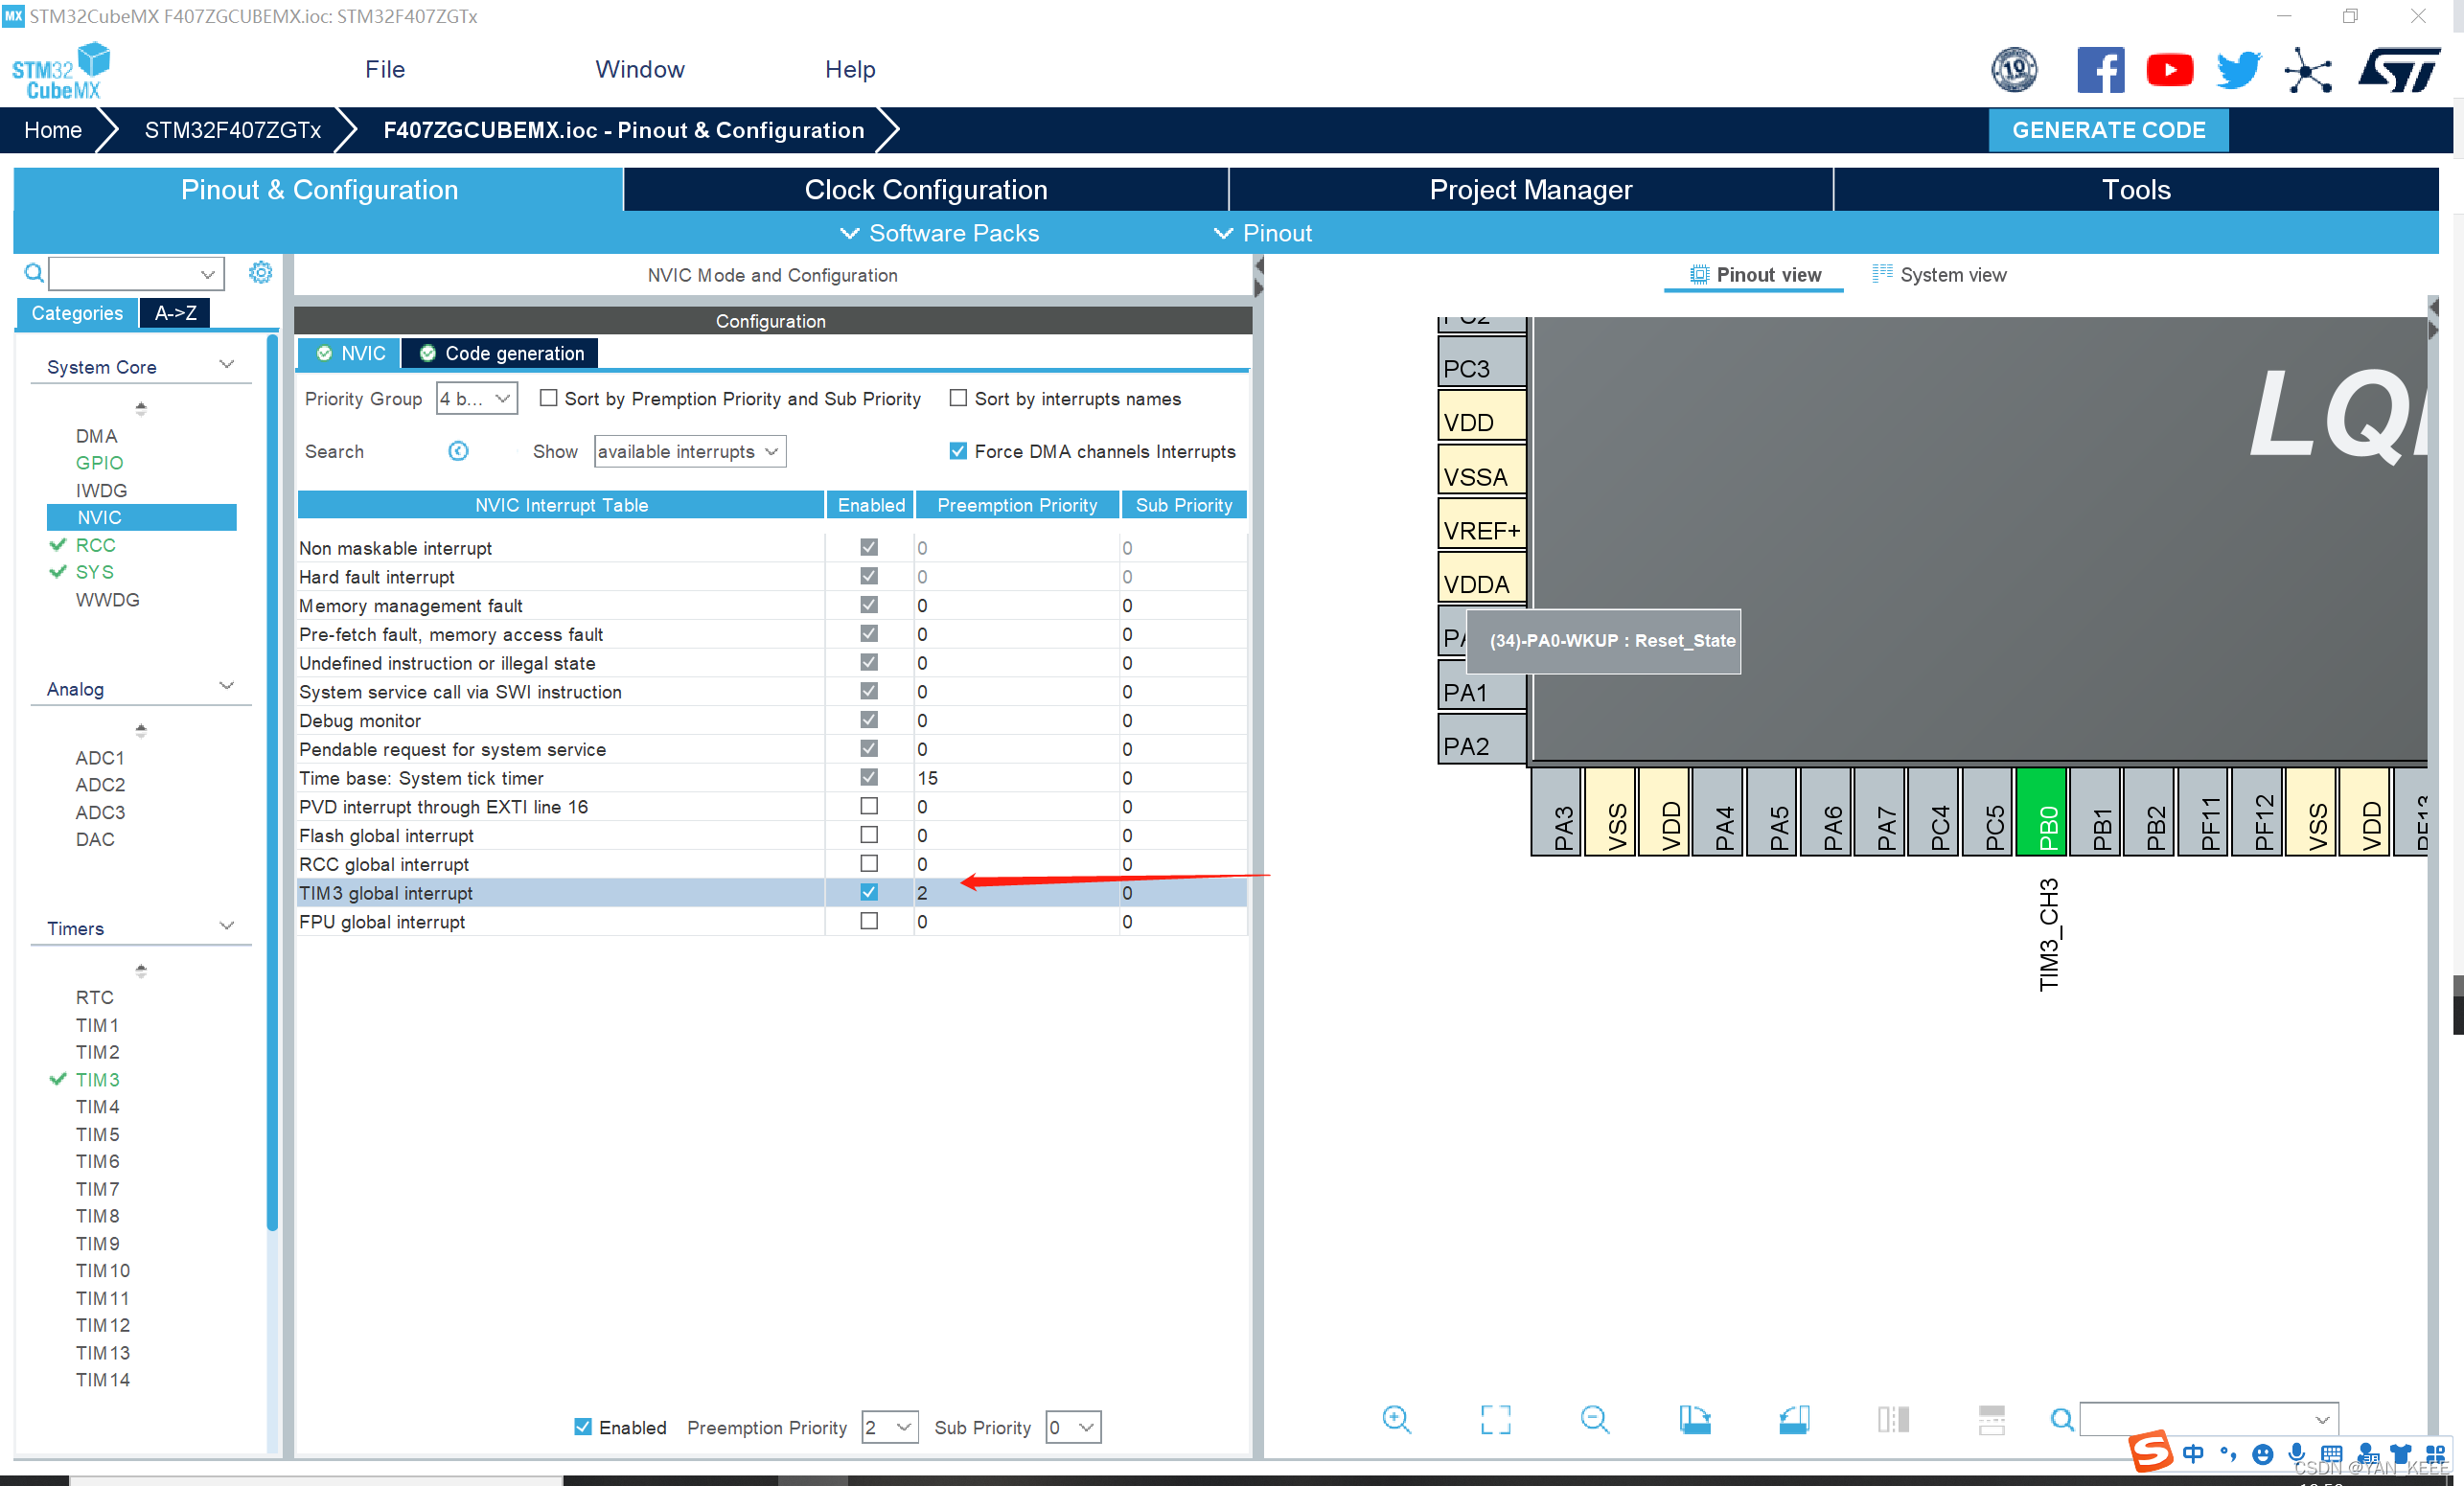Open the category settings gear icon
Screen dimensions: 2464x1486
260,272
